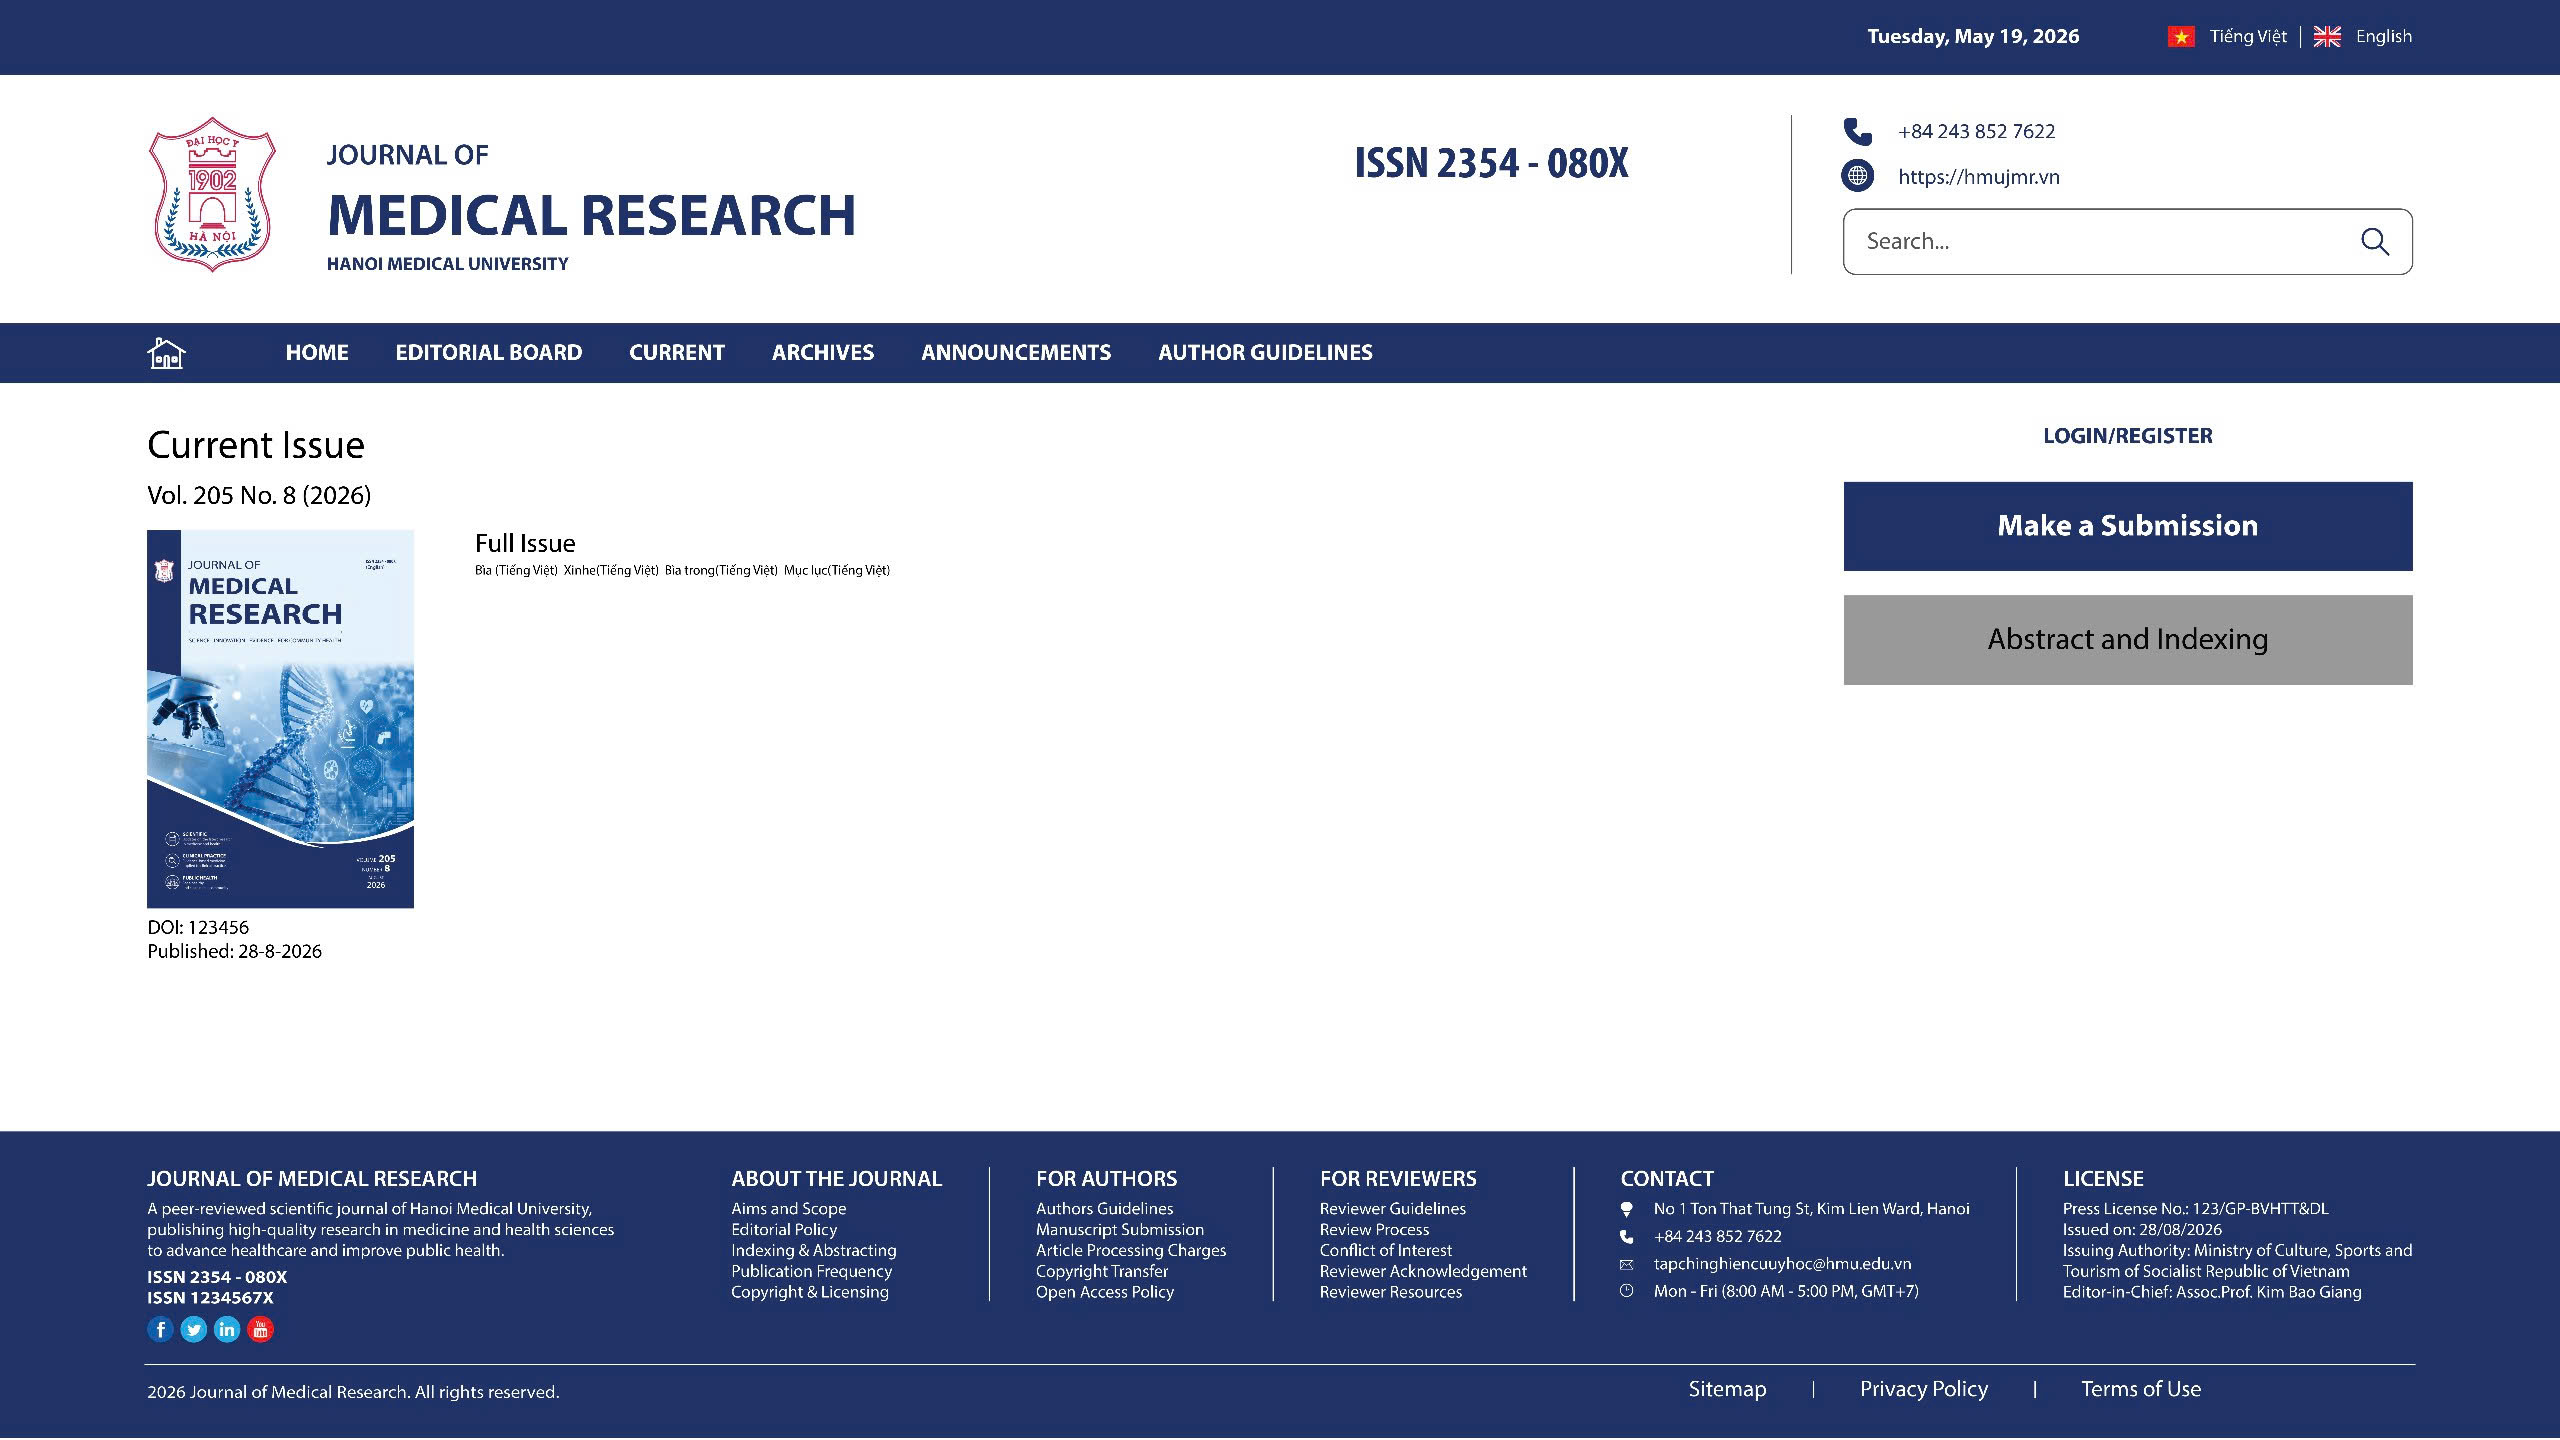Open the Mục lục (Tiếng Việt) file link

pyautogui.click(x=837, y=570)
